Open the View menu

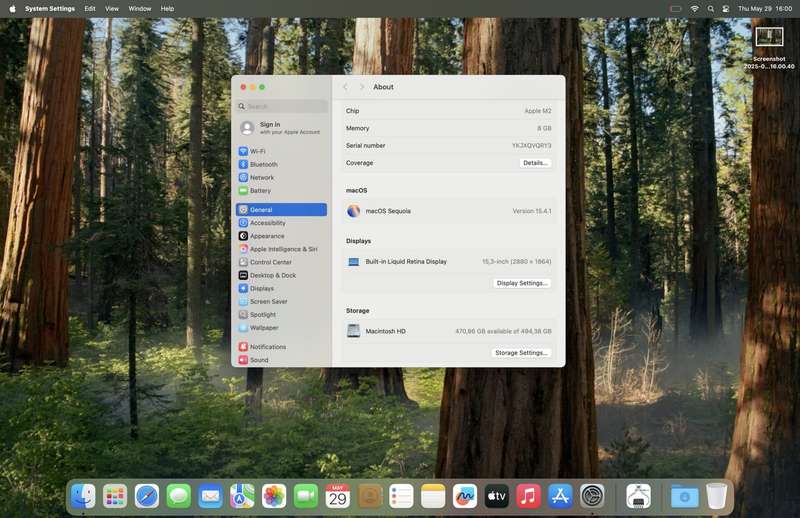[x=112, y=9]
